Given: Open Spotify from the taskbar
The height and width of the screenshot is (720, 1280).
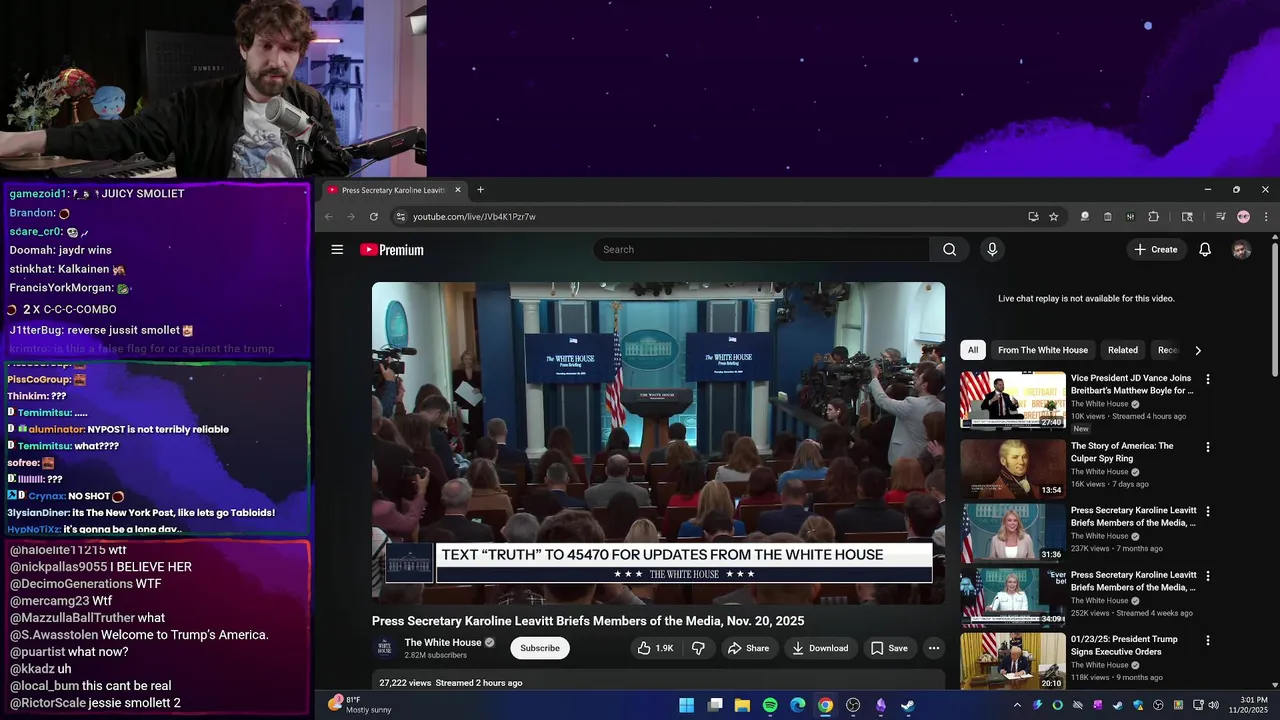Looking at the screenshot, I should (x=770, y=705).
